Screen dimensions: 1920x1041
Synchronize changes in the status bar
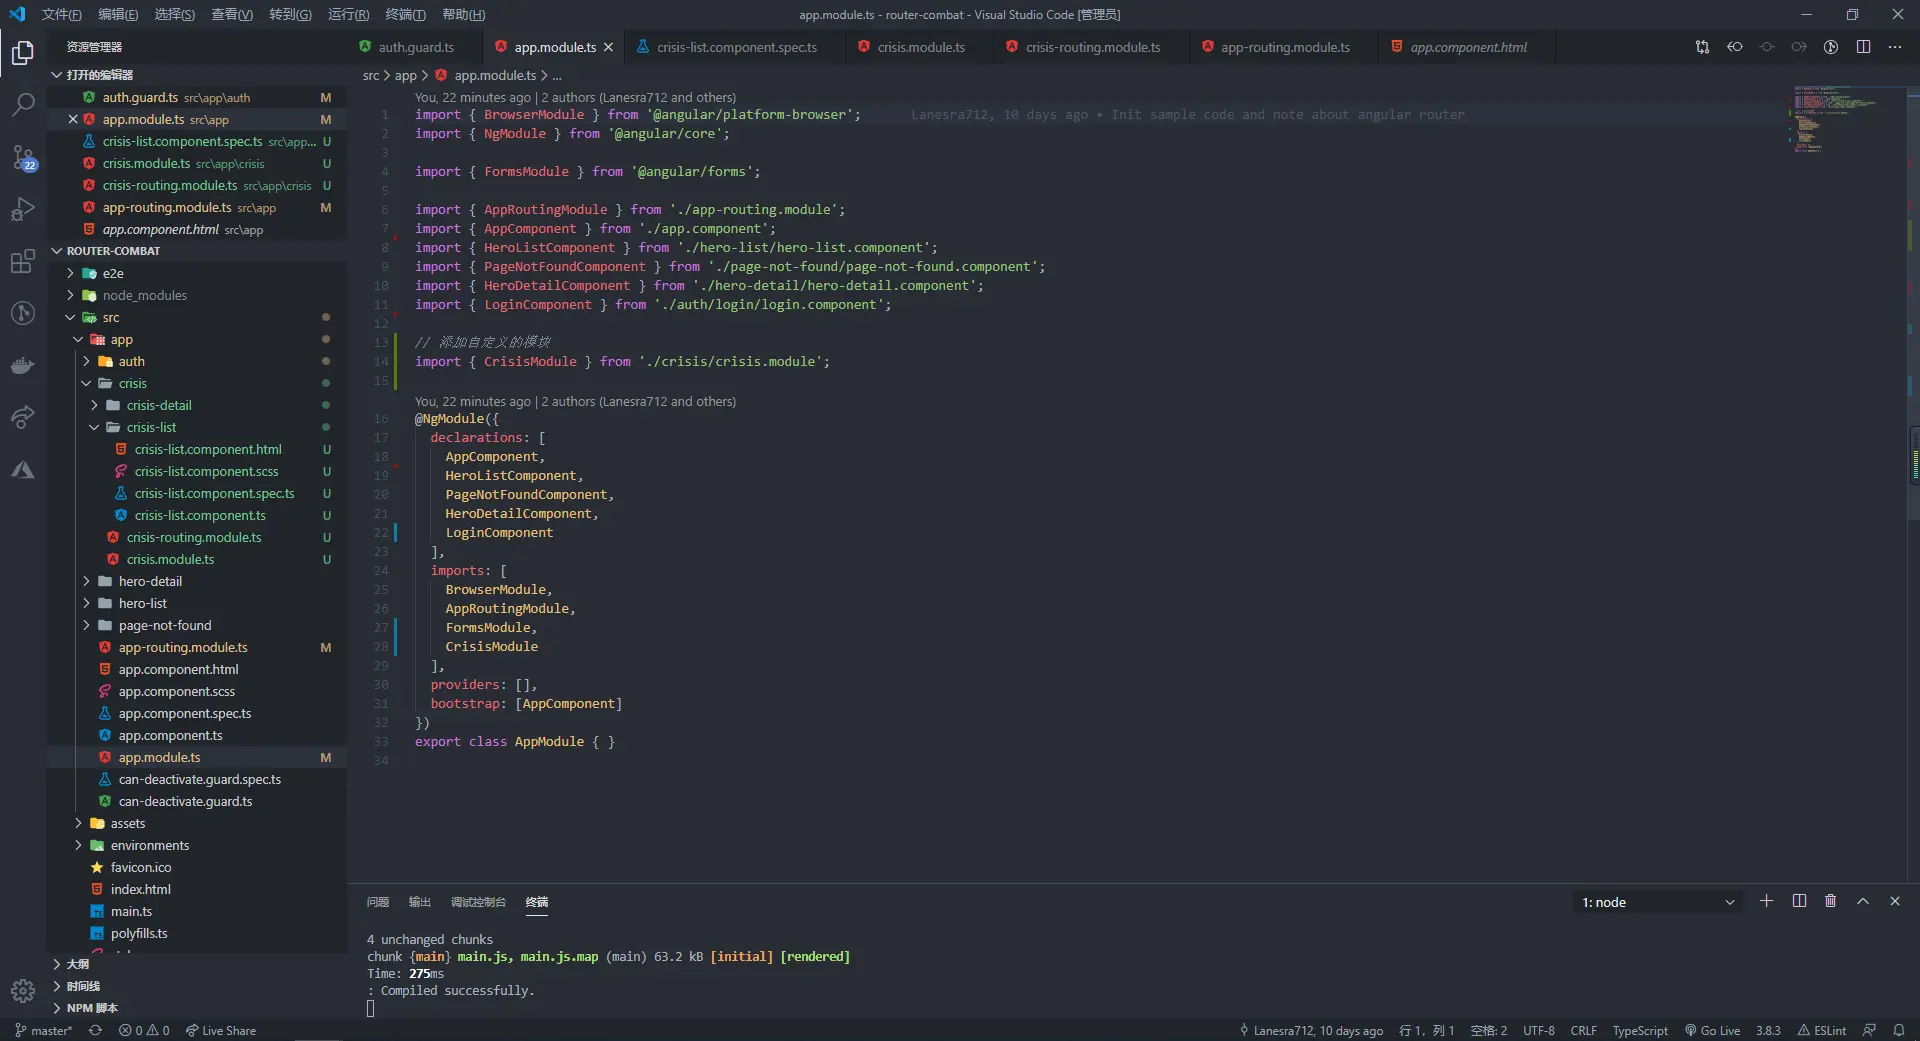point(95,1030)
